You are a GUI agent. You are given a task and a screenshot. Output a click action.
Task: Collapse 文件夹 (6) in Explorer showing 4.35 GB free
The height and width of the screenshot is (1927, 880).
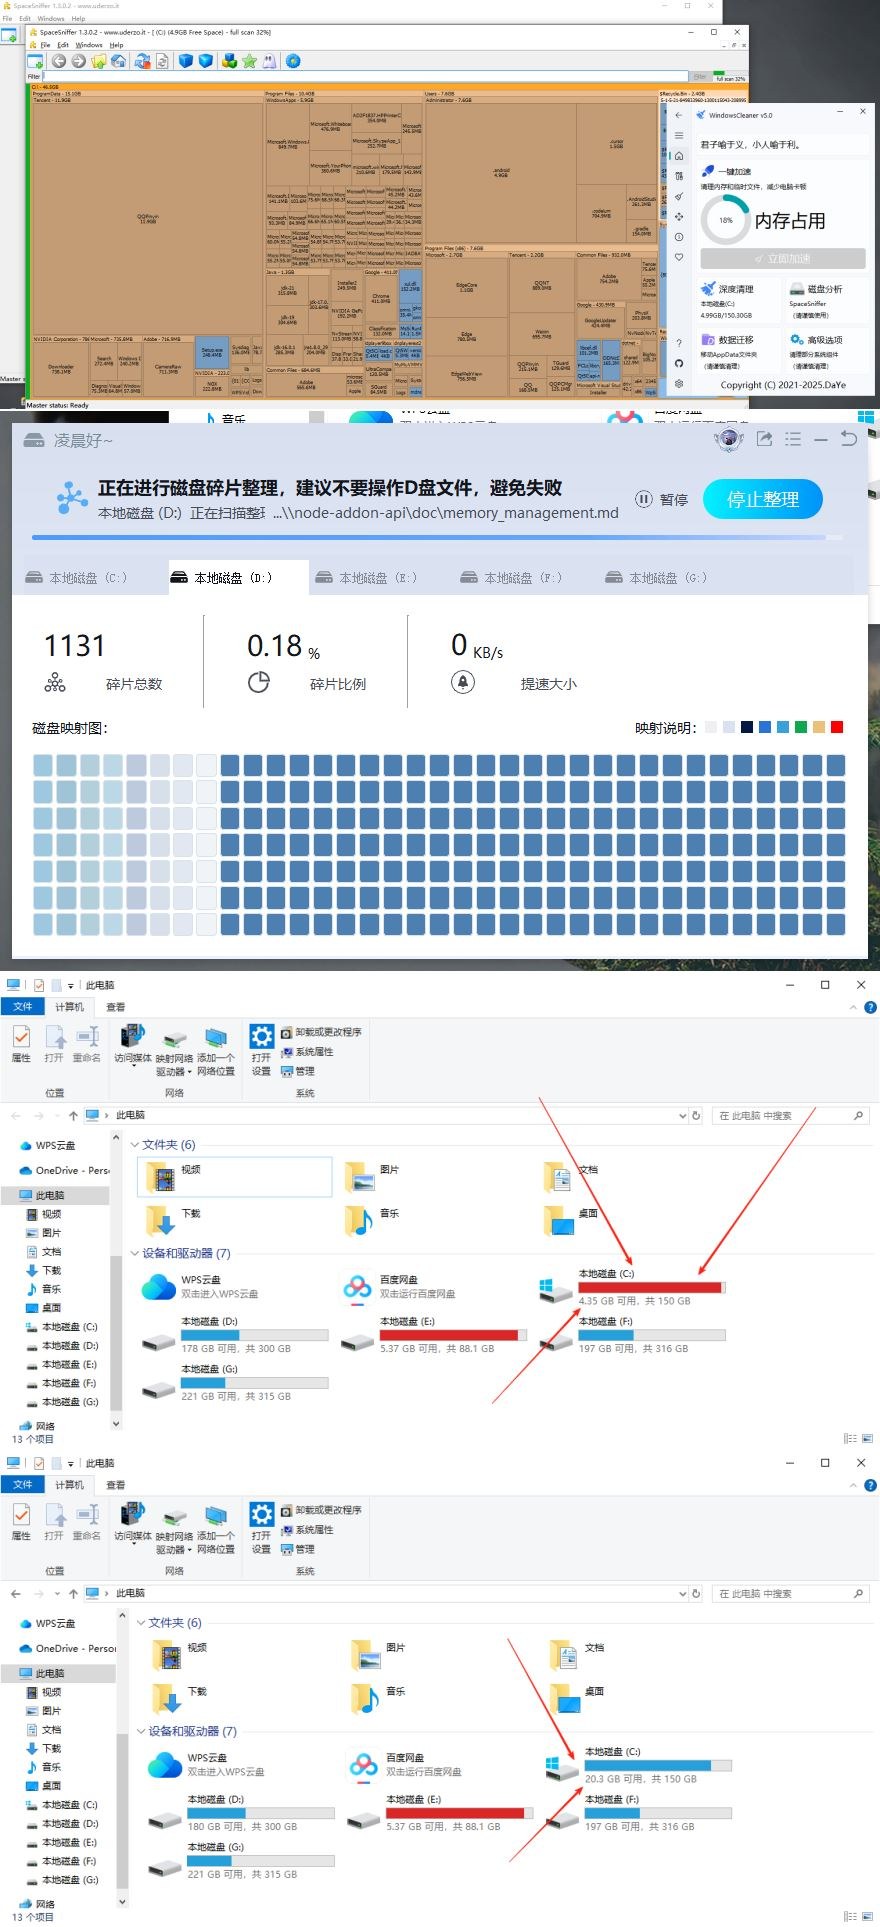point(135,1145)
